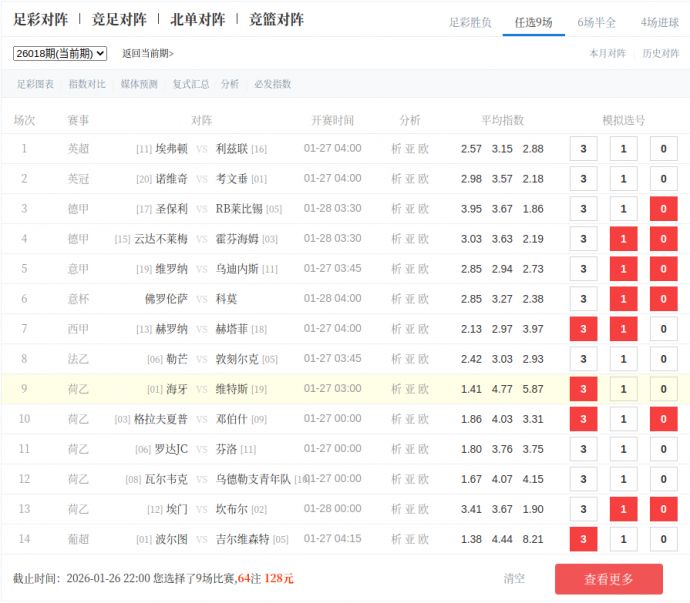
Task: Open the 4场进球 tab
Action: 659,22
